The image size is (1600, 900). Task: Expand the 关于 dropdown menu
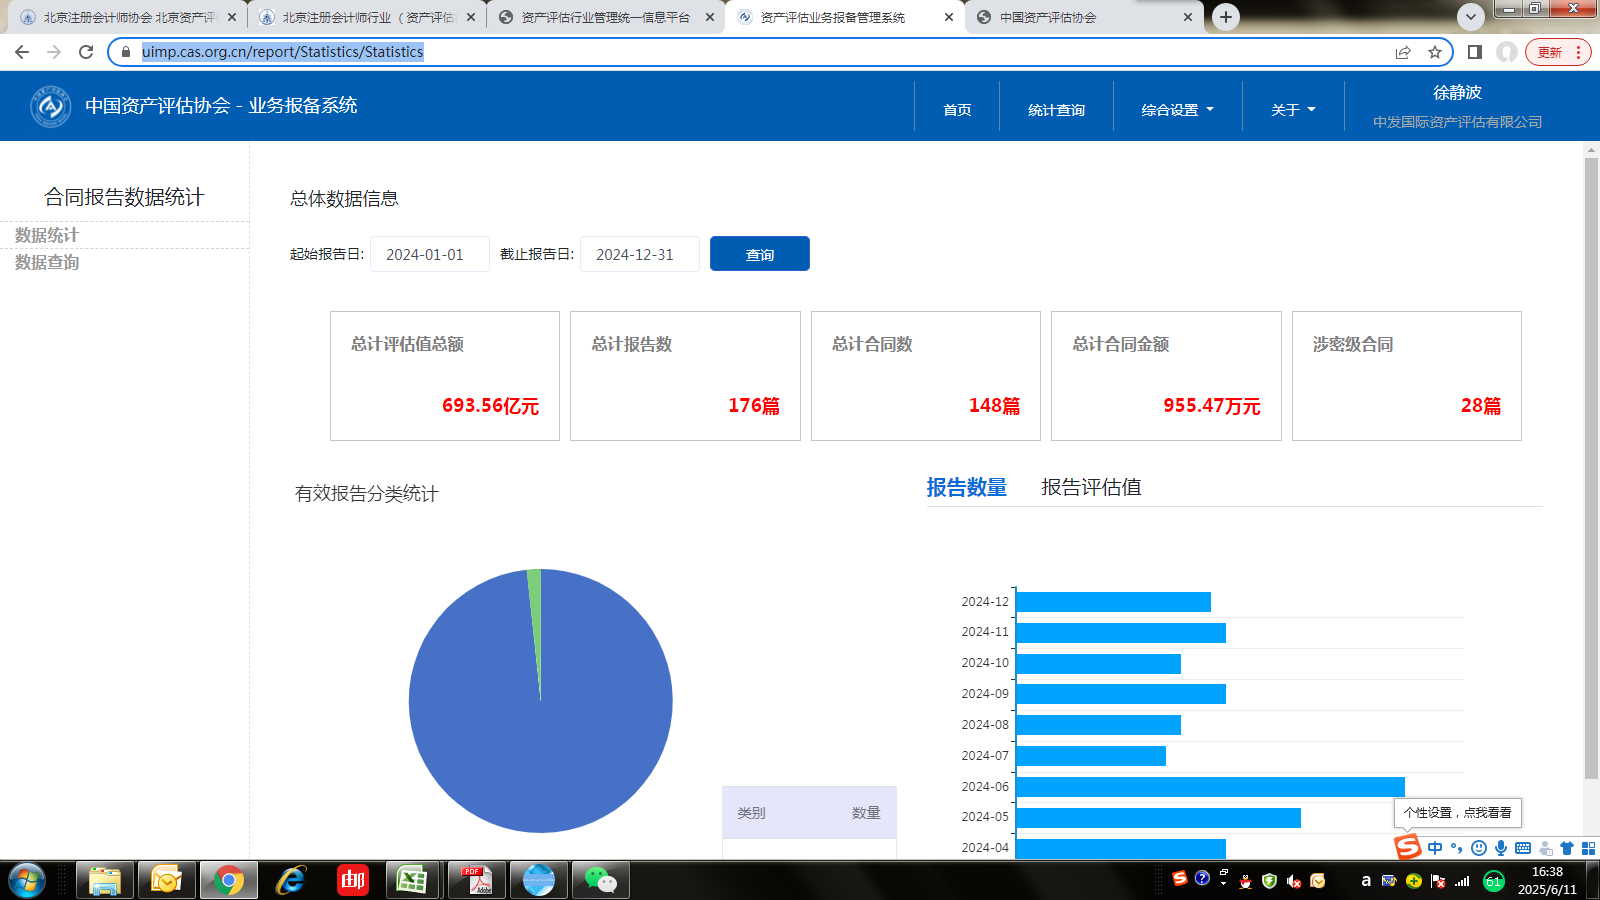click(x=1292, y=110)
